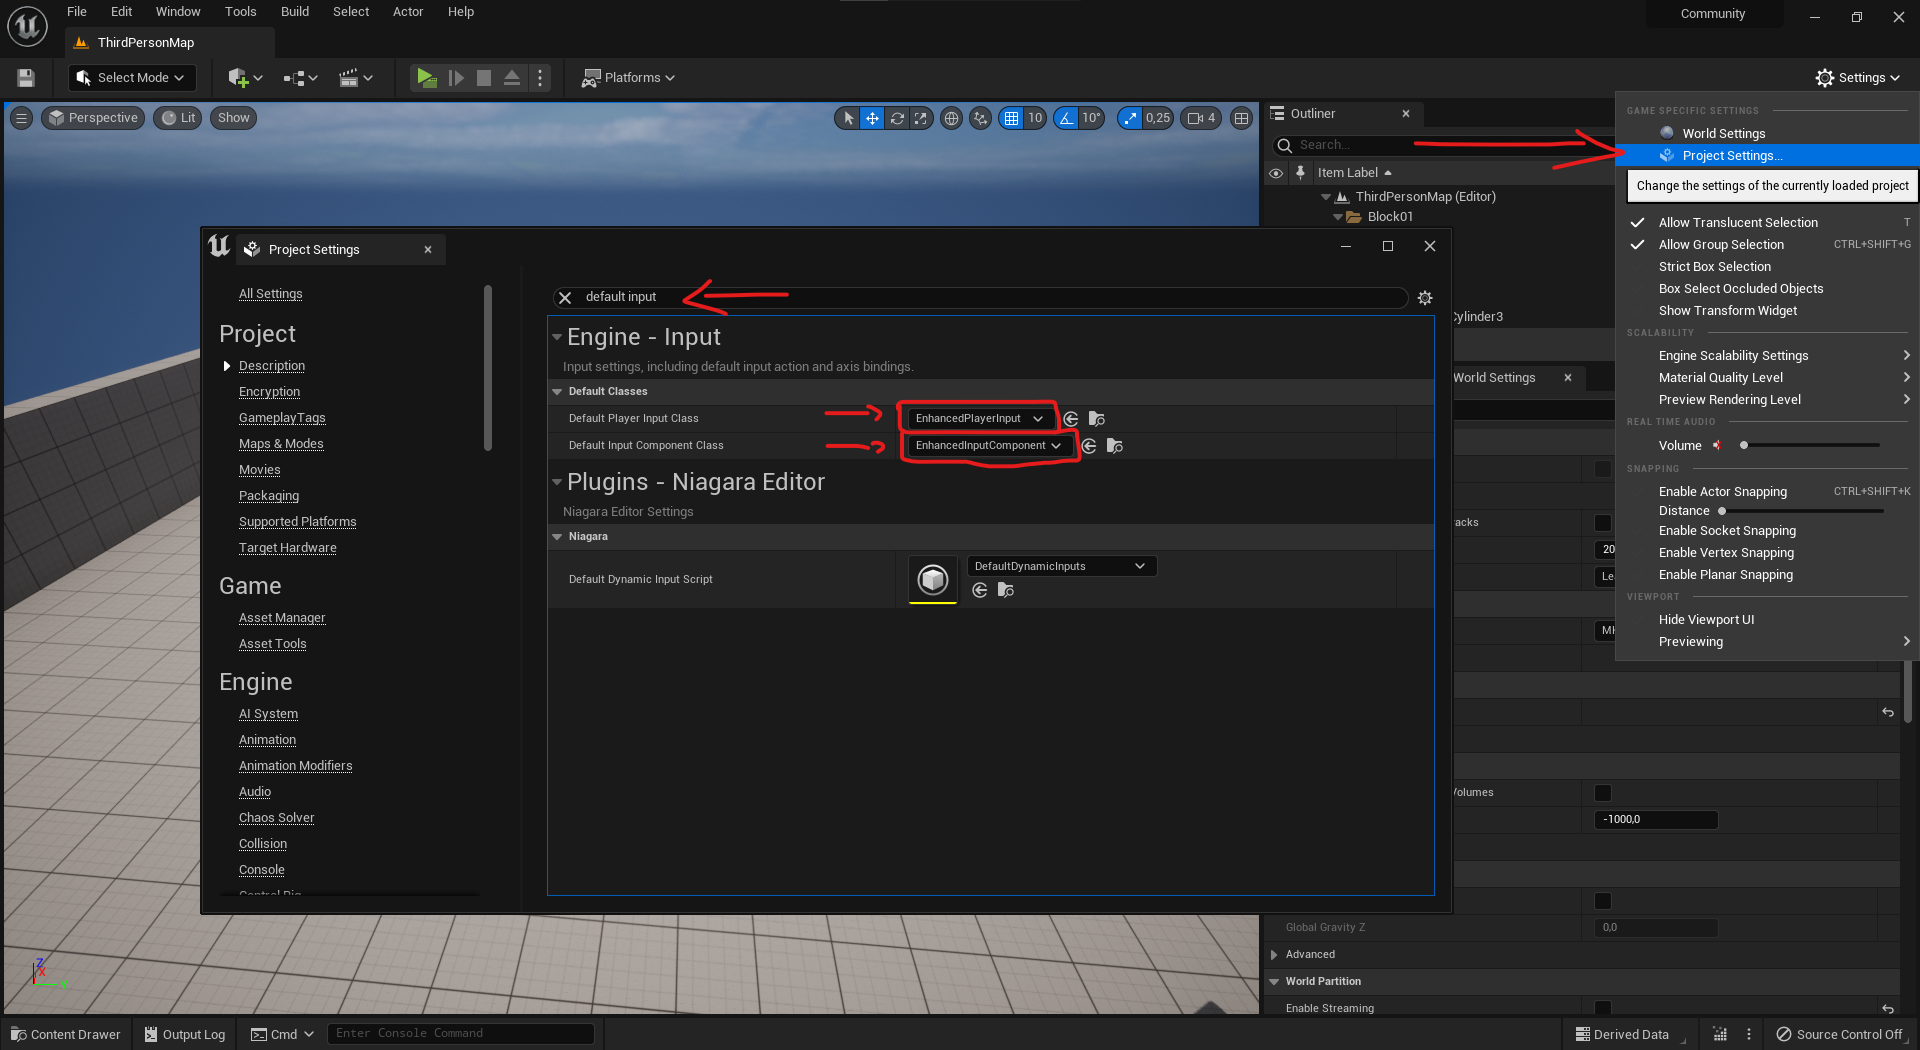
Task: Collapse the Engine - Input section
Action: click(557, 338)
